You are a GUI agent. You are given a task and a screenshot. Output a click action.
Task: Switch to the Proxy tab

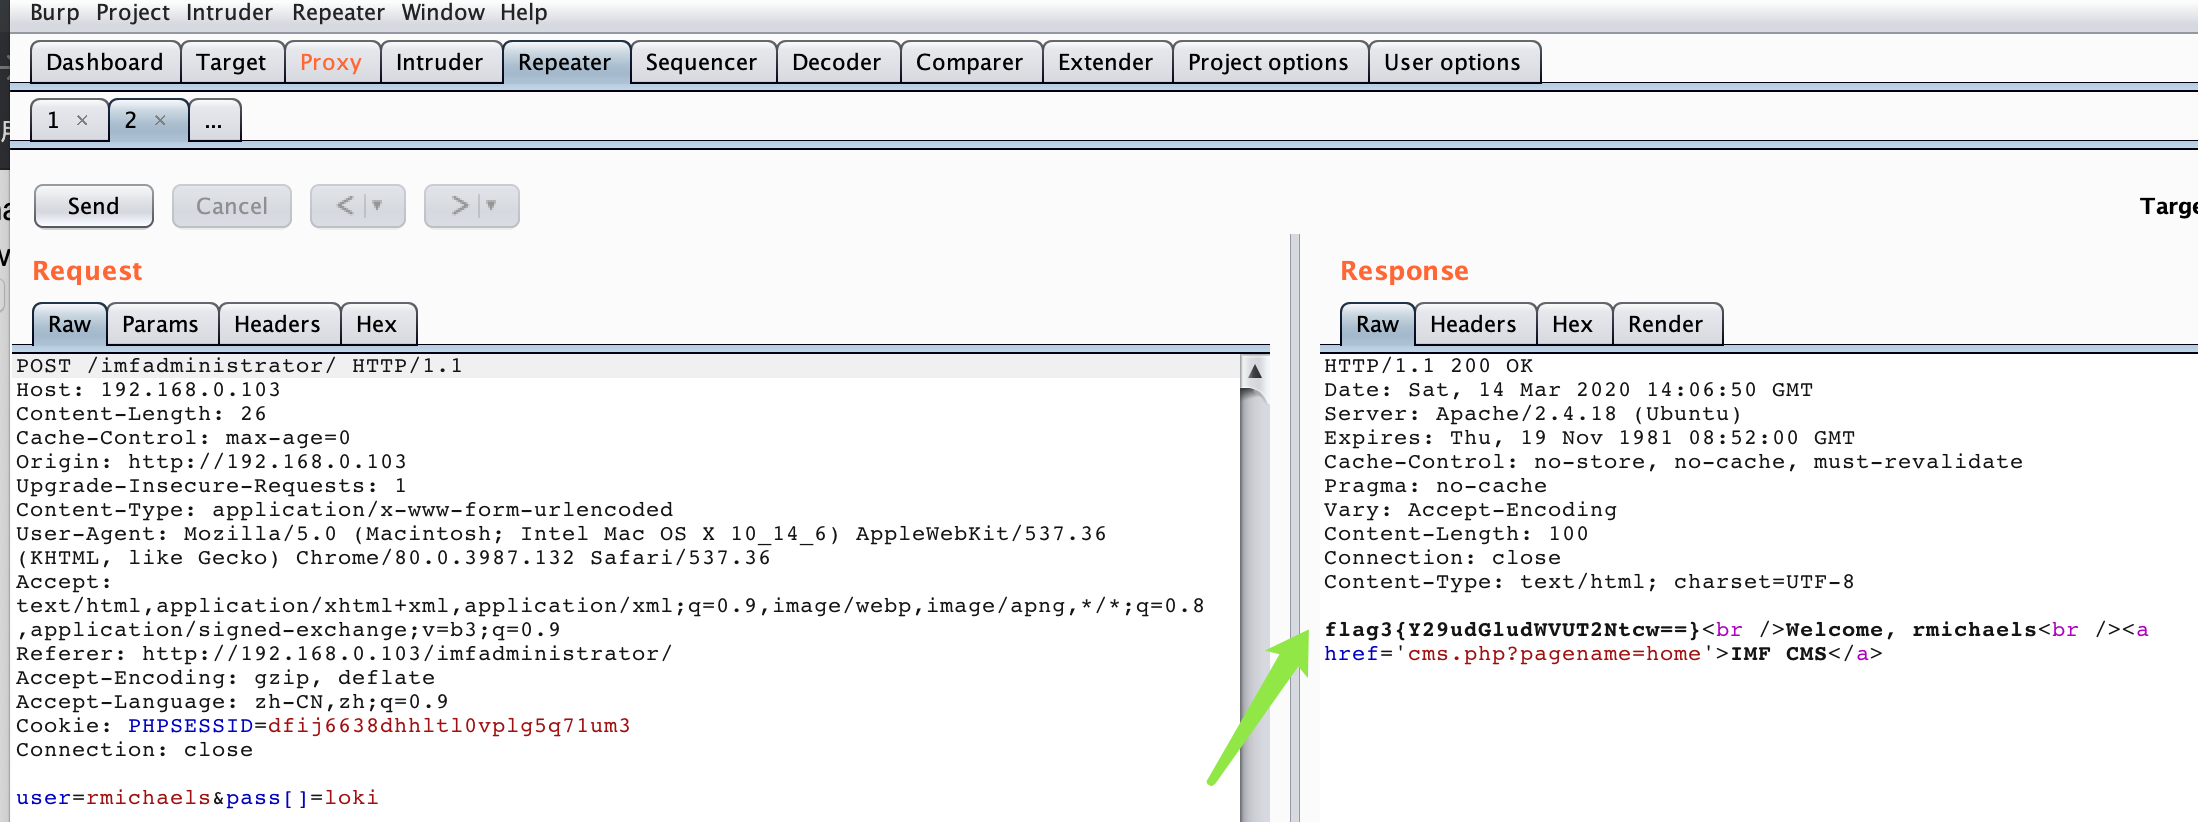(330, 62)
